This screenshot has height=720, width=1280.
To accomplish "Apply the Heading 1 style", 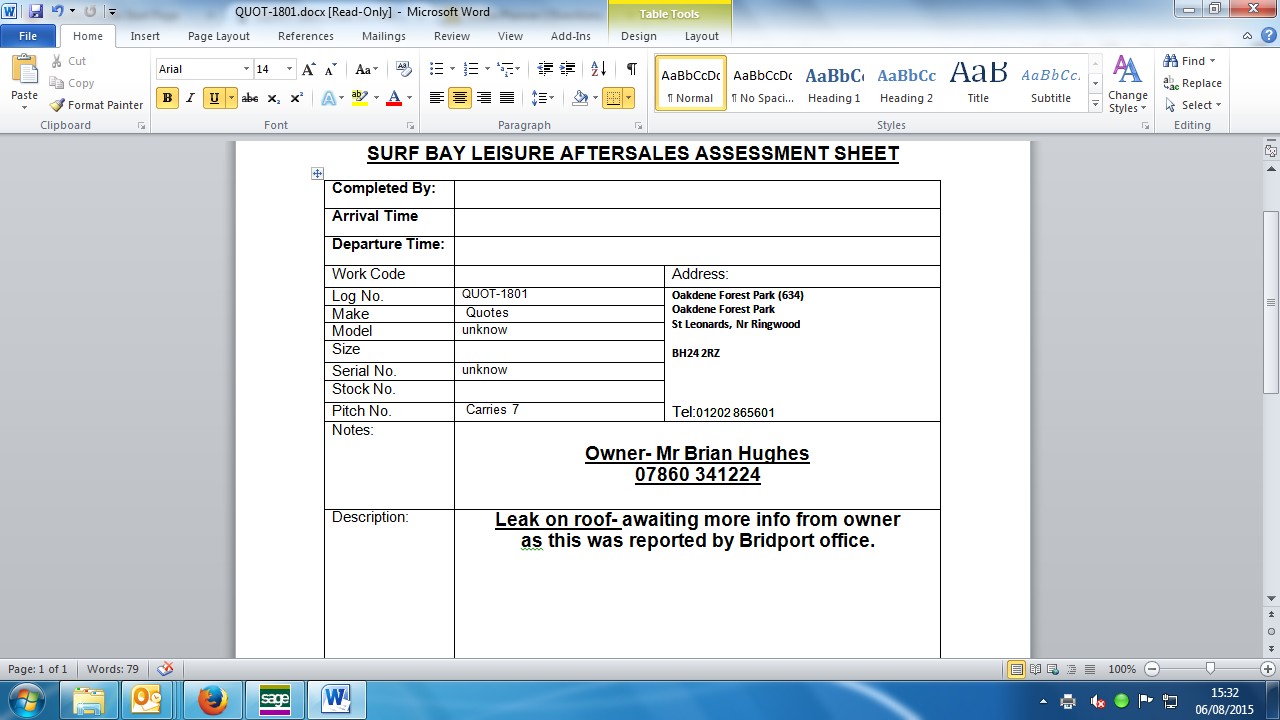I will point(834,83).
